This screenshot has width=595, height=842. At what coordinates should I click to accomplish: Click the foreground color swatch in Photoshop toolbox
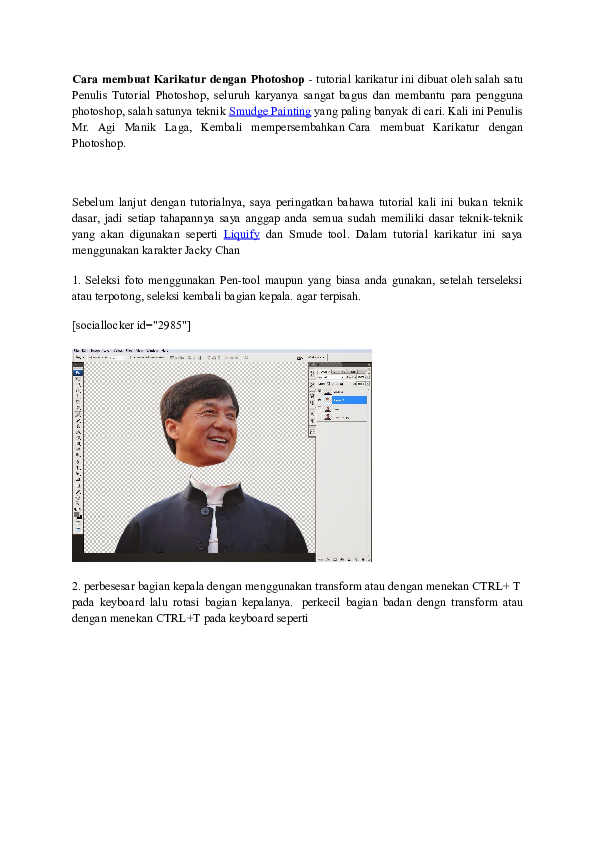(77, 514)
